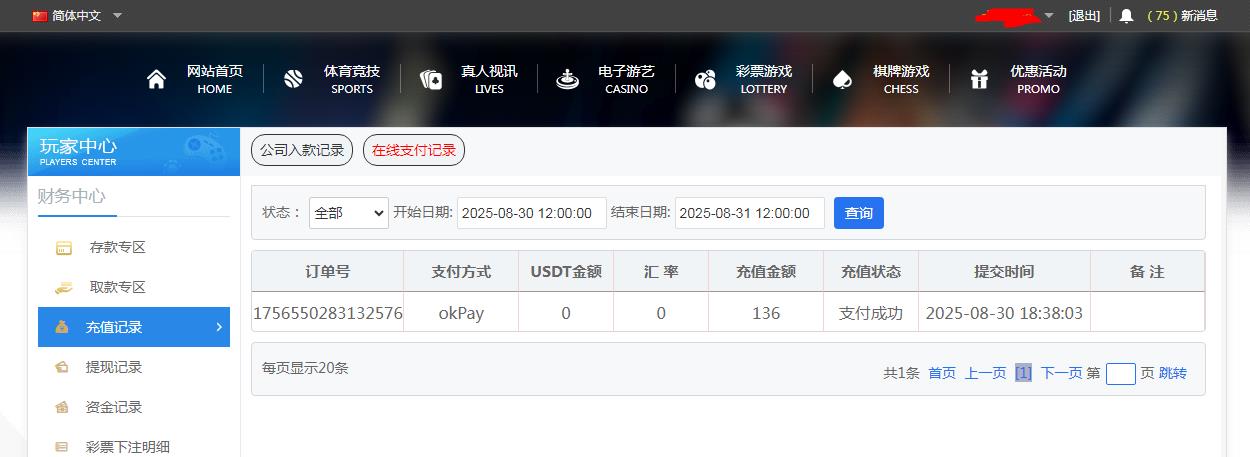Click the casino joystick icon
Screen dimensions: 1250x457
(568, 80)
